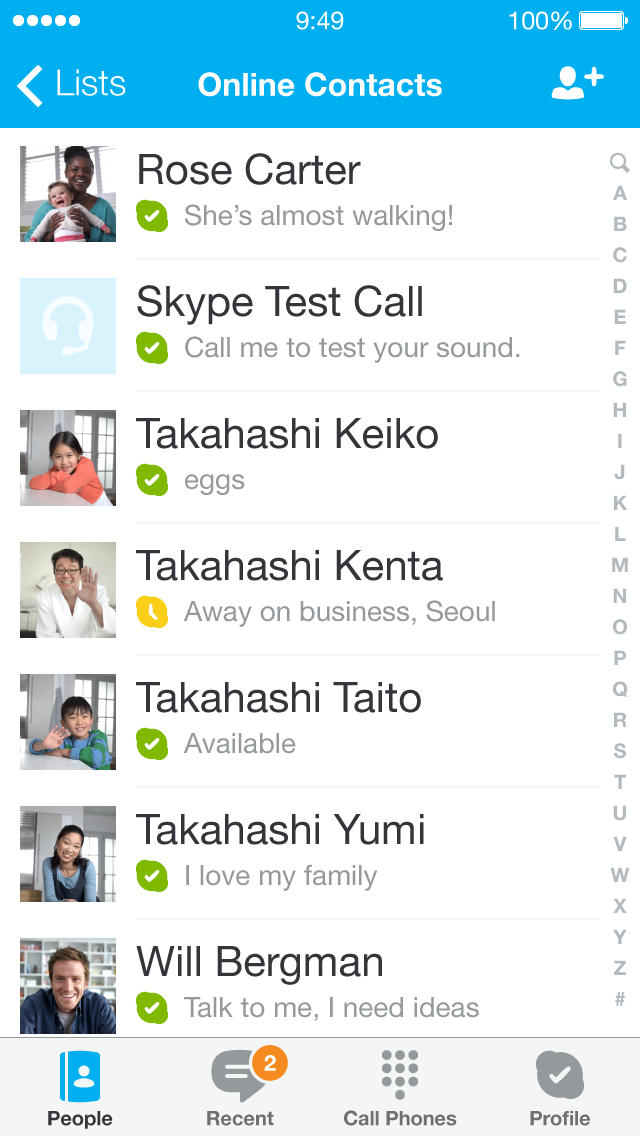Tap Takahashi Kenta's yellow away status icon
640x1136 pixels.
coord(152,611)
